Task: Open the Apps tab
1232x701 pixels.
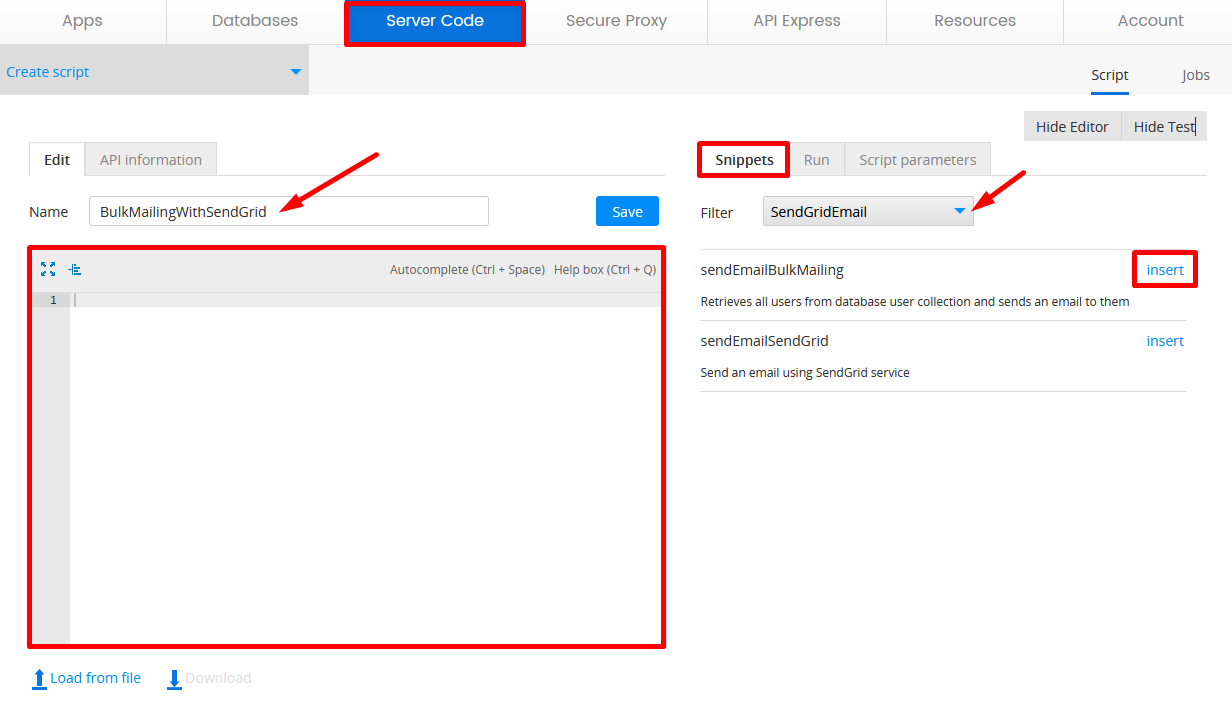Action: point(83,21)
